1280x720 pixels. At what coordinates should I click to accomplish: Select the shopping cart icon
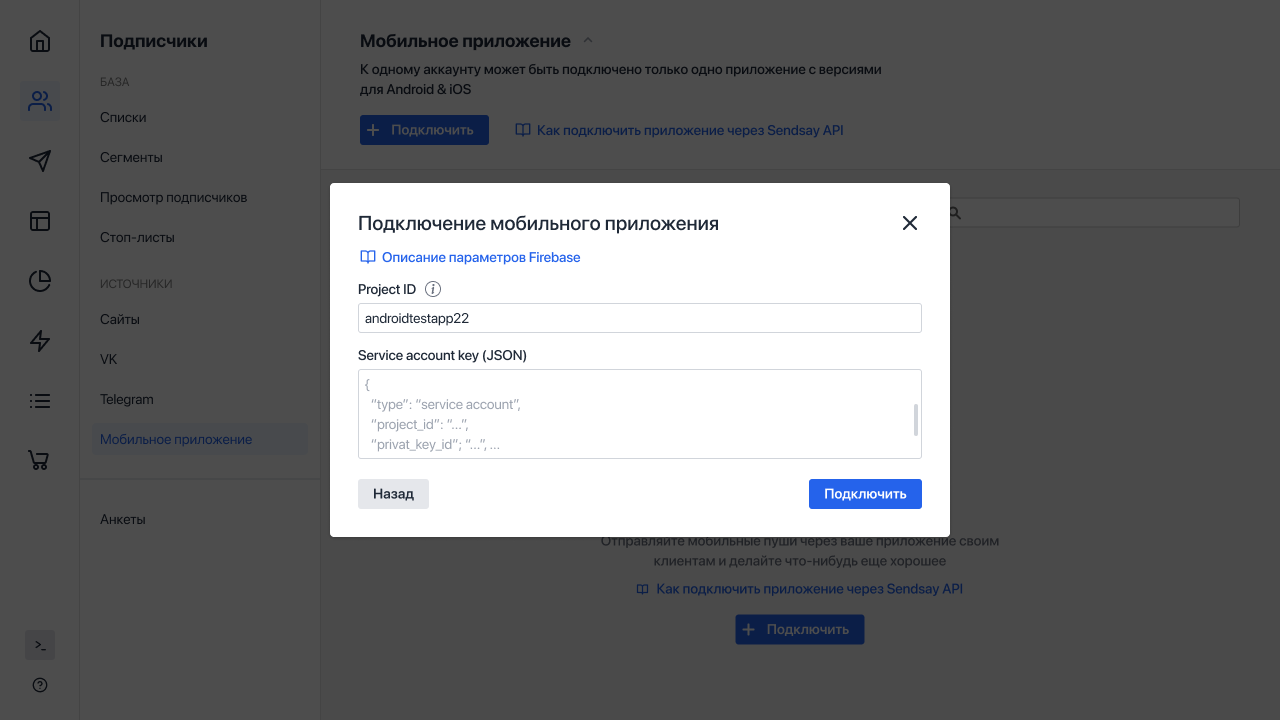tap(39, 460)
